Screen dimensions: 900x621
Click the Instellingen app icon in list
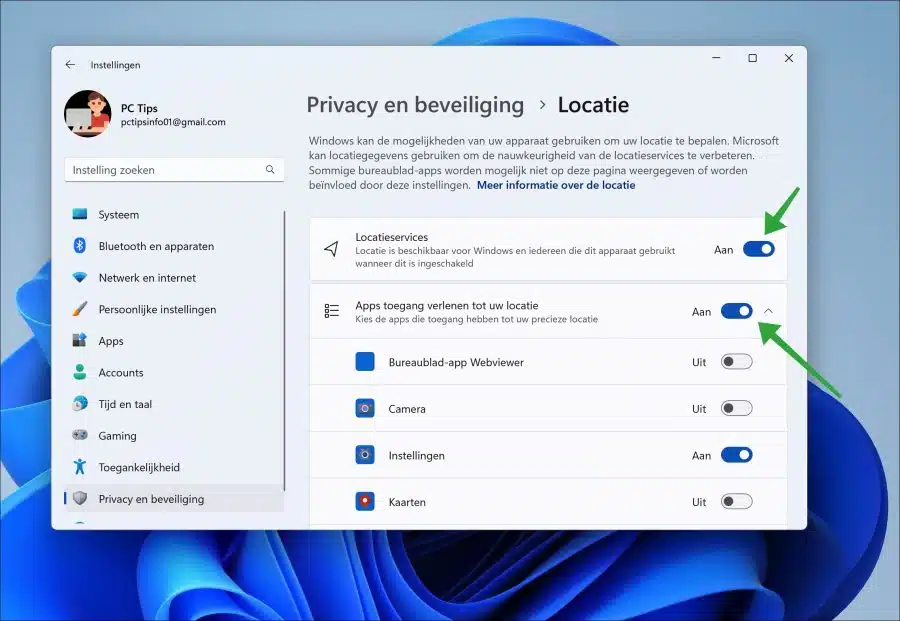[x=364, y=455]
